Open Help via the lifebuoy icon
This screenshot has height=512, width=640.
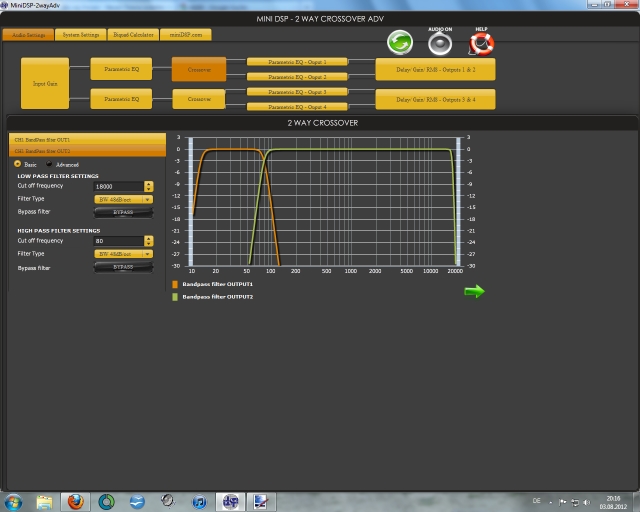pyautogui.click(x=482, y=44)
